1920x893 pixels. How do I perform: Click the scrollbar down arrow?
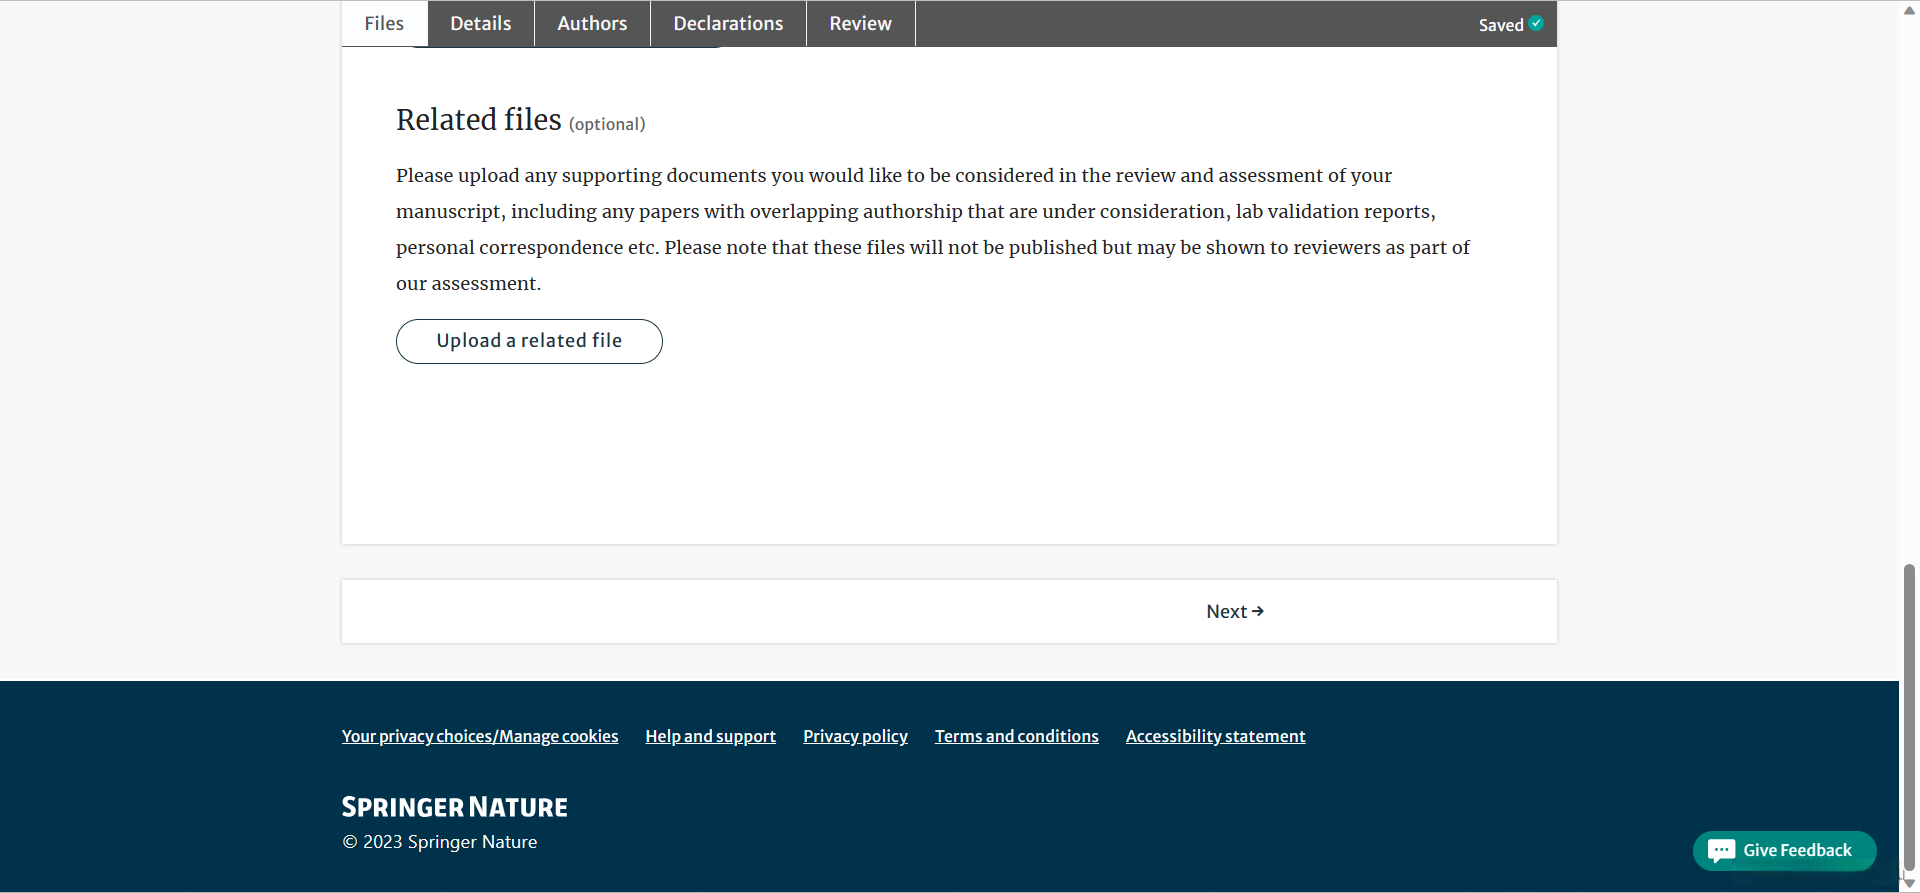(1909, 883)
